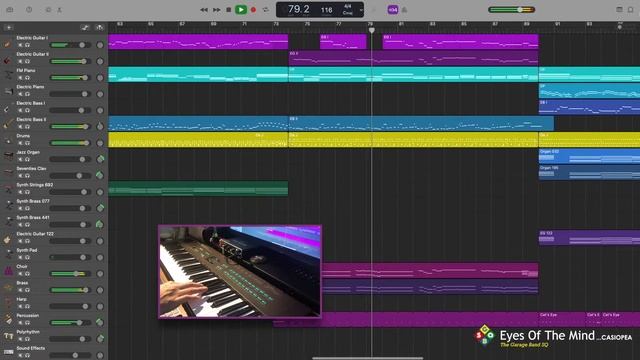Click the 4/4 time signature display

point(348,7)
